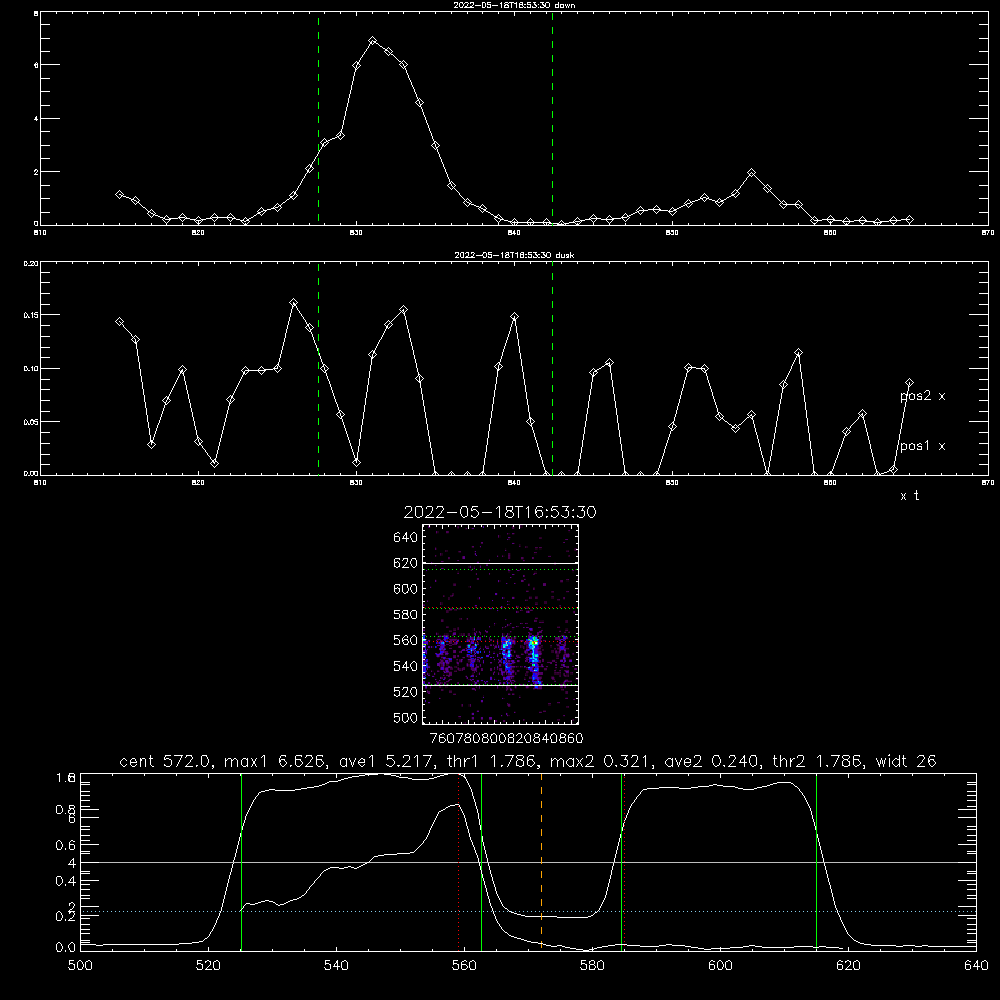Click the y-axis label 580 on spectrogram
Image resolution: width=1000 pixels, height=1000 pixels.
406,615
